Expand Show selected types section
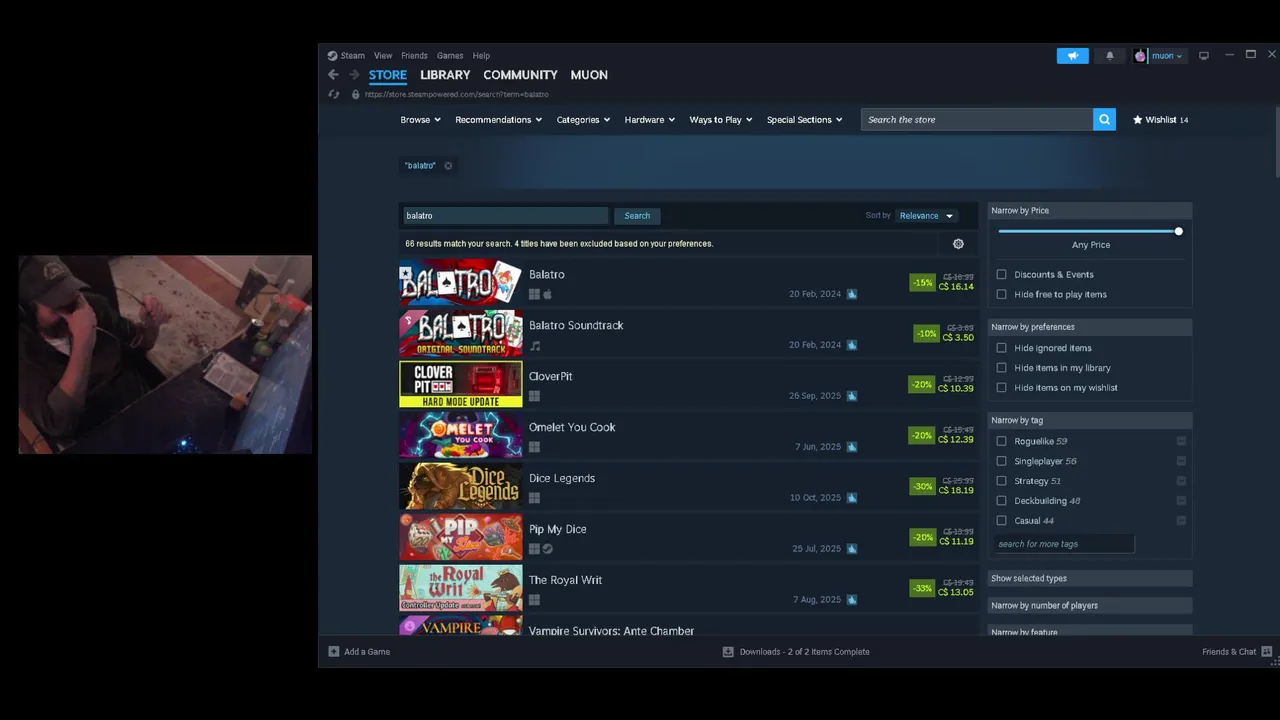The image size is (1280, 720). pos(1090,579)
